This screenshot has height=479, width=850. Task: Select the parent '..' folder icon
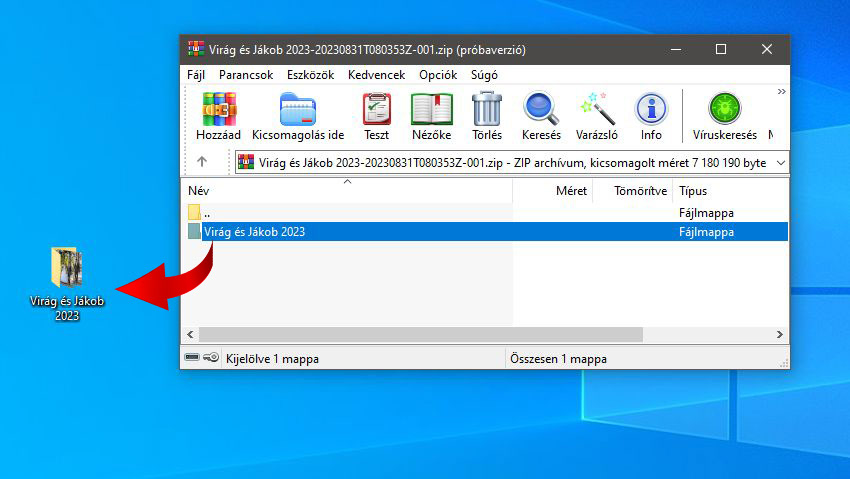tap(194, 212)
